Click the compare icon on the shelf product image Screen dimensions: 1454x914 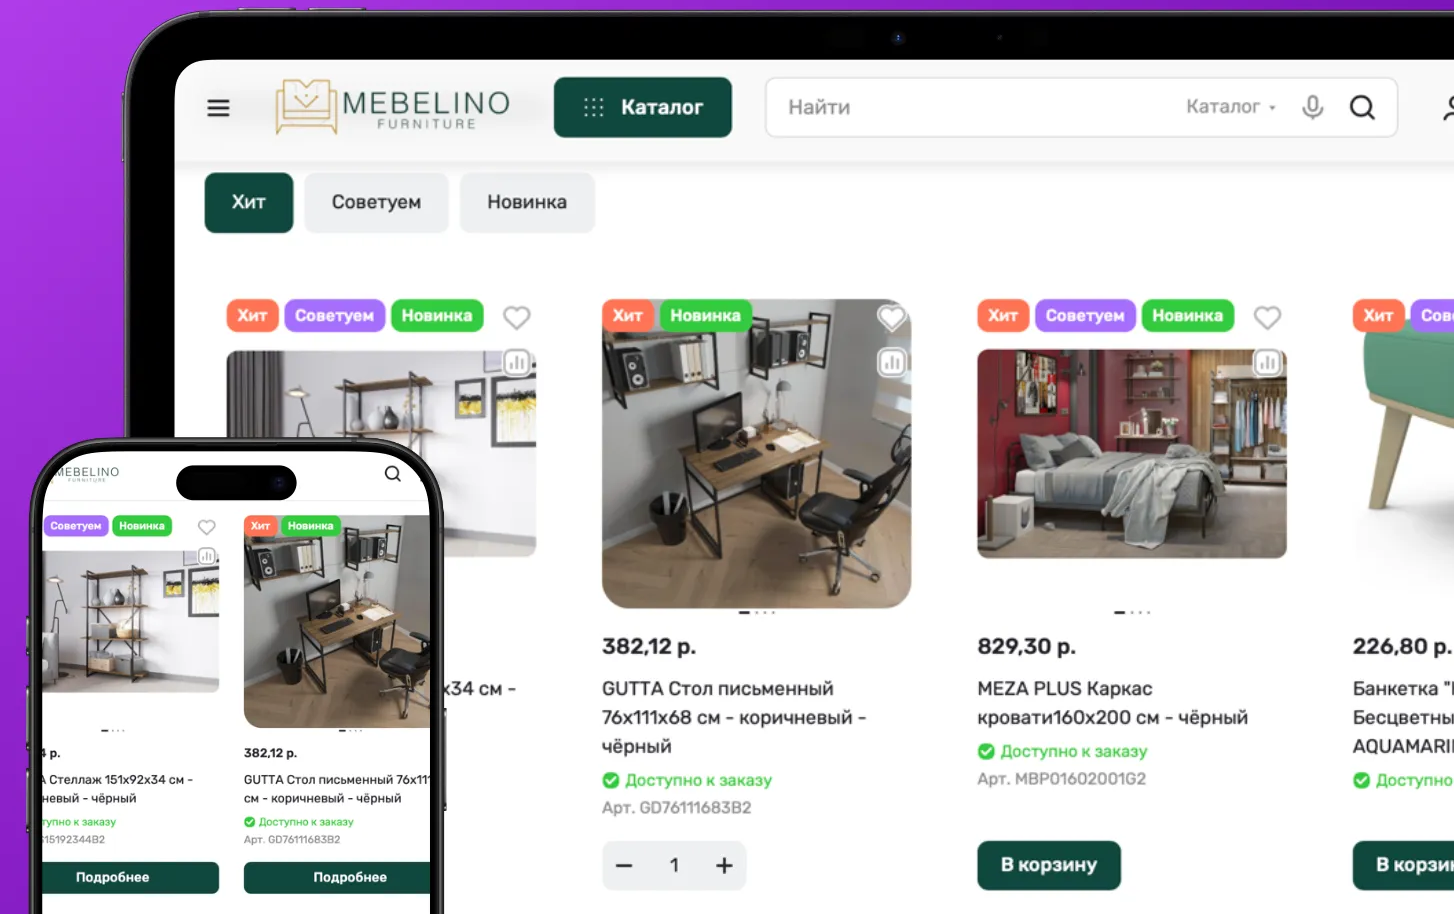pyautogui.click(x=516, y=362)
